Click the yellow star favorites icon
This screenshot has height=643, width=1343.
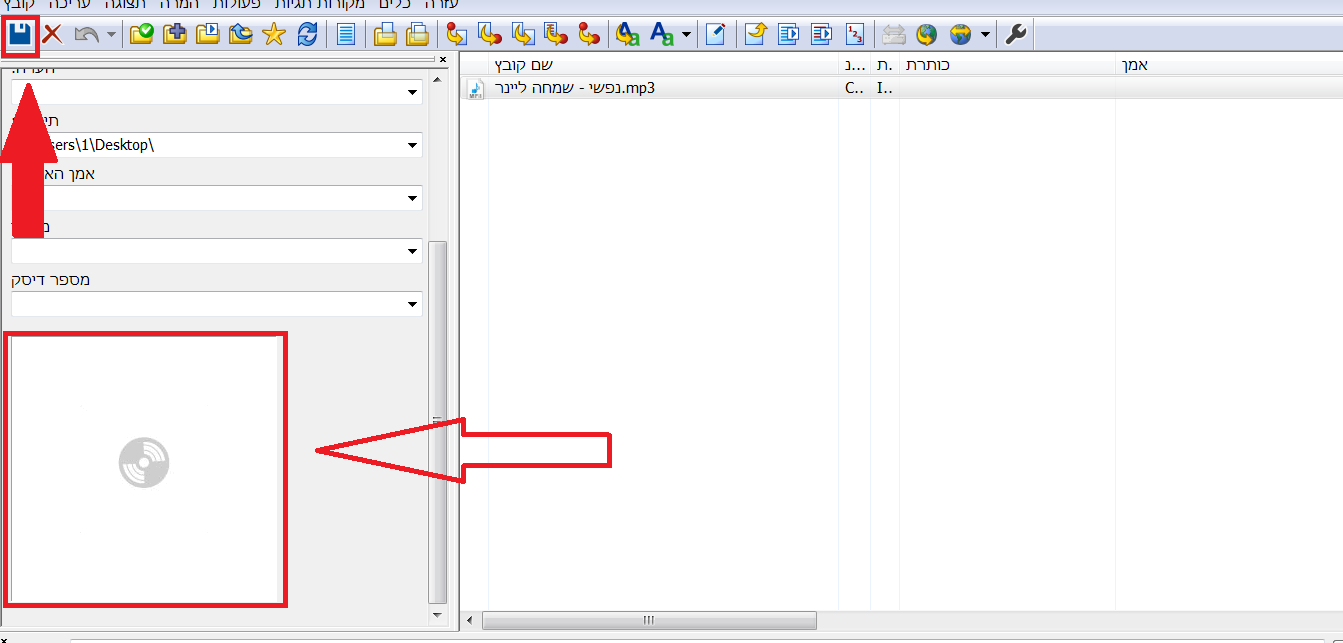273,35
